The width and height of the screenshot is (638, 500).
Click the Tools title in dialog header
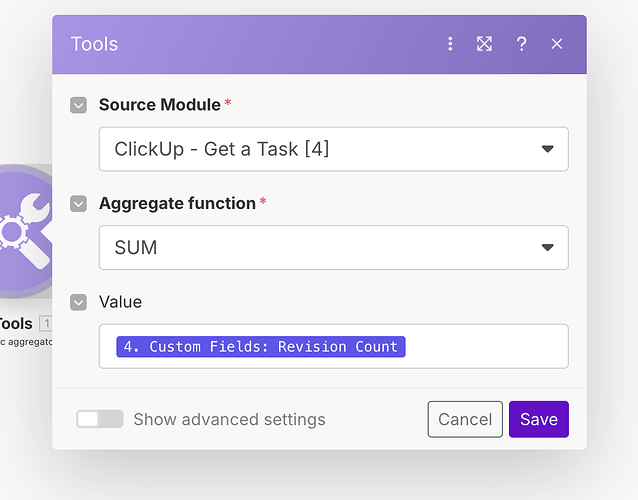94,44
